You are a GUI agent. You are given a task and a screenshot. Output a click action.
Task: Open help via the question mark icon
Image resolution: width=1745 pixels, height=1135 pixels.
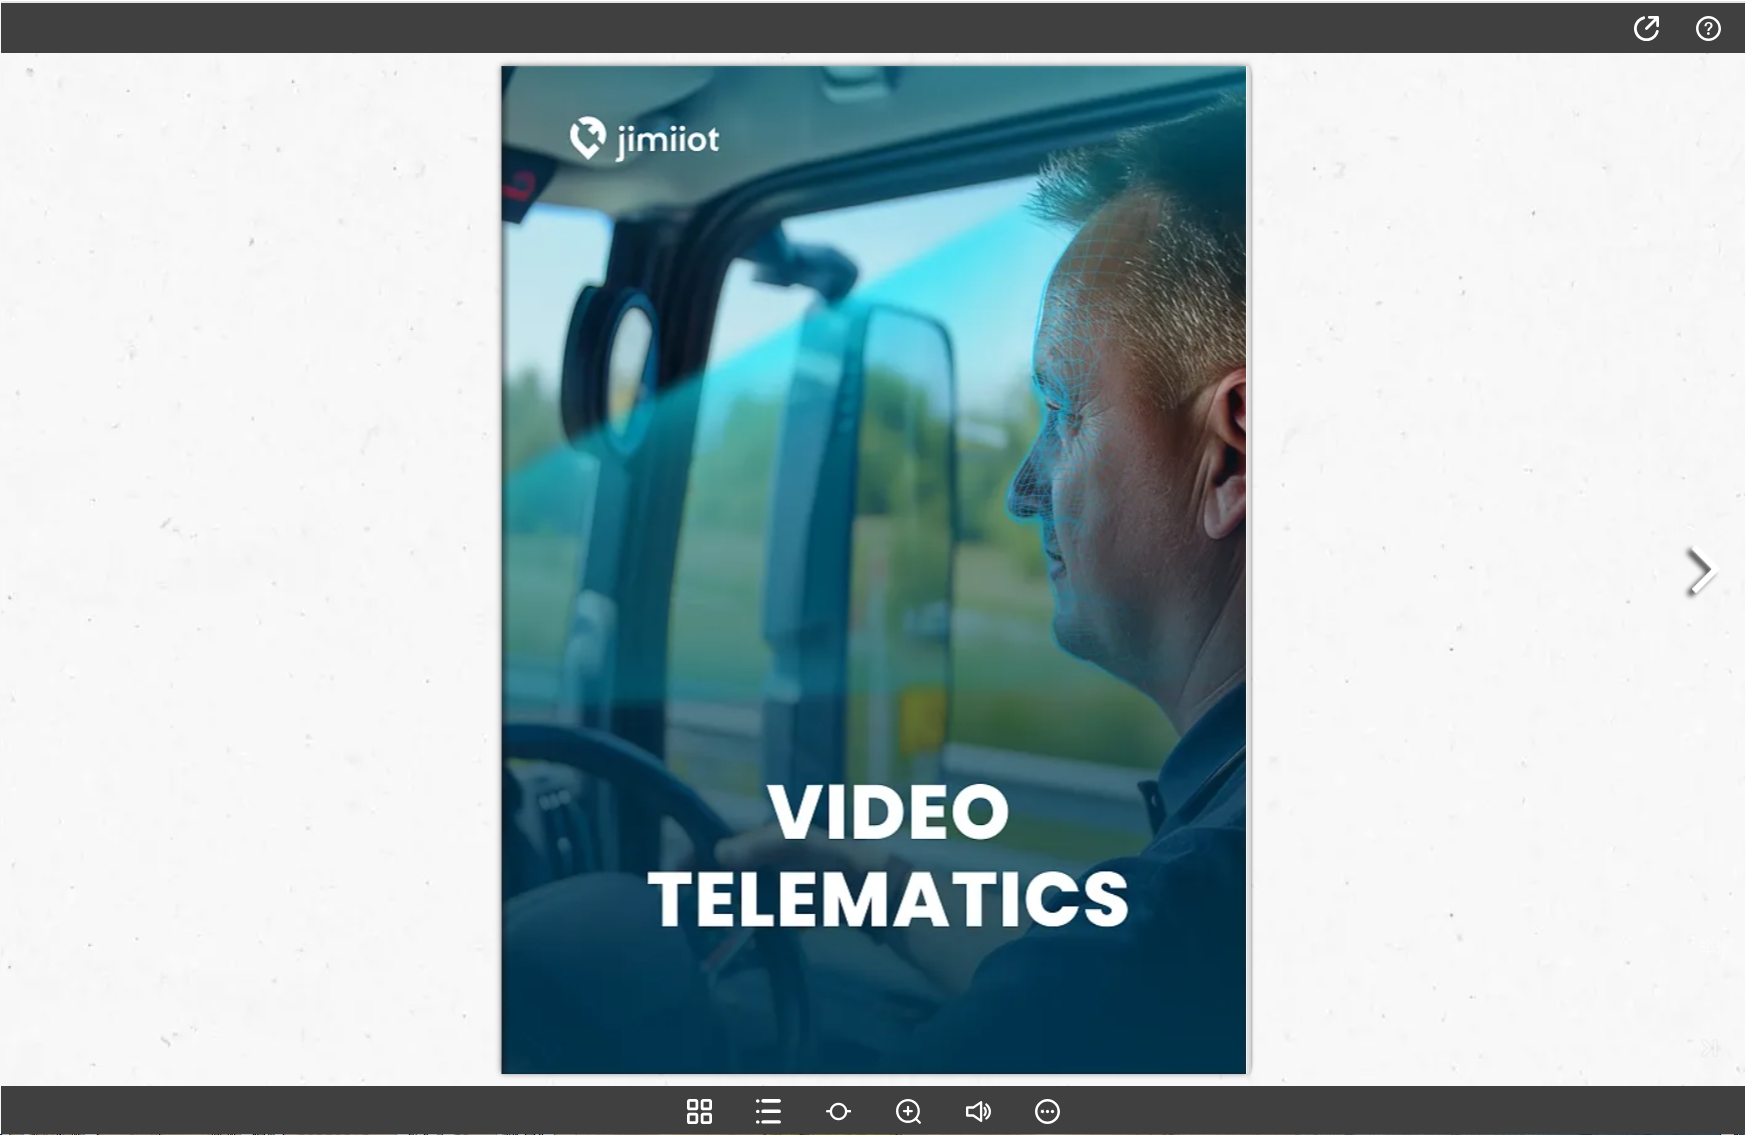point(1708,28)
